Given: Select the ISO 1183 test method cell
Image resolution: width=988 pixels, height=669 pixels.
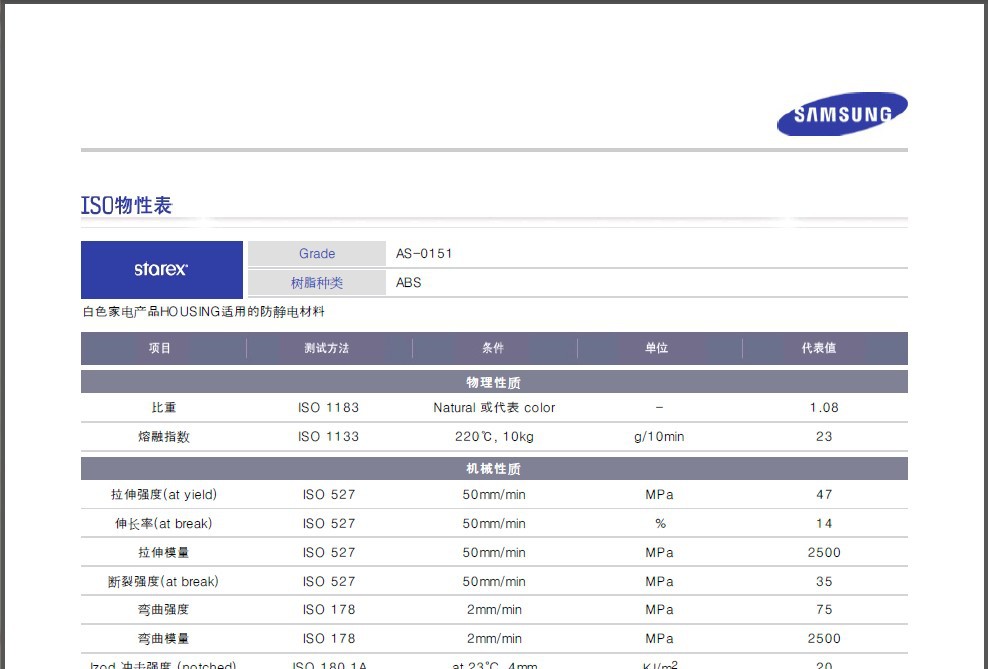Looking at the screenshot, I should click(328, 408).
